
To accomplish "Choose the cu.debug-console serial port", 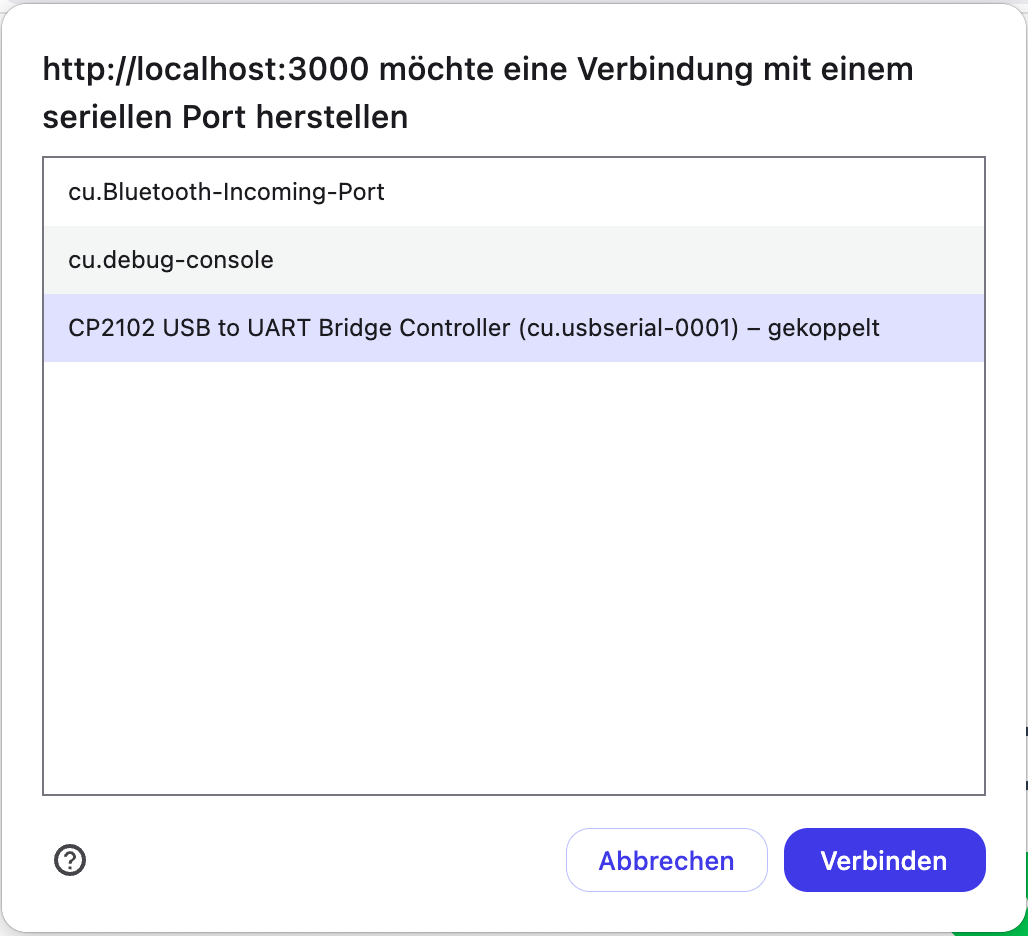I will click(x=514, y=260).
